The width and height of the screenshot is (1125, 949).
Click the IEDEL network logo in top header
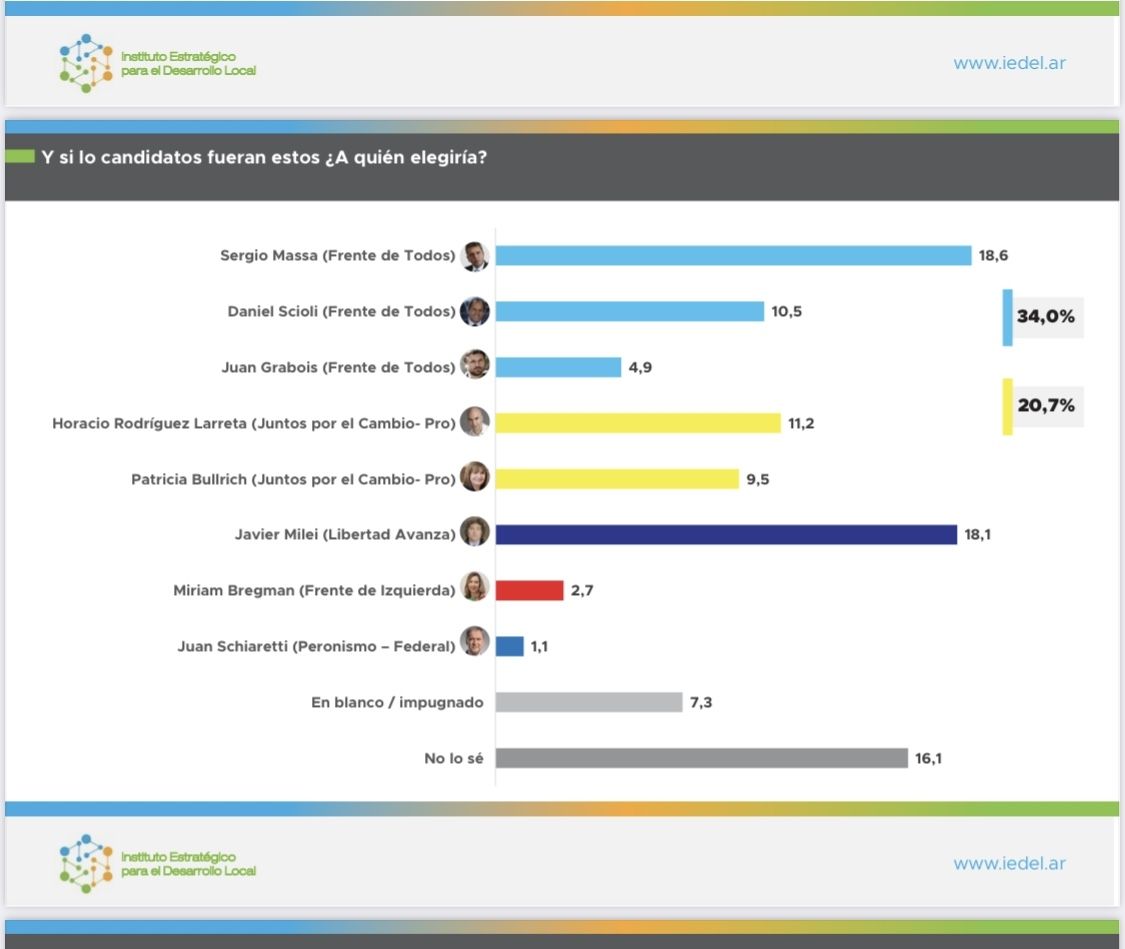[85, 63]
